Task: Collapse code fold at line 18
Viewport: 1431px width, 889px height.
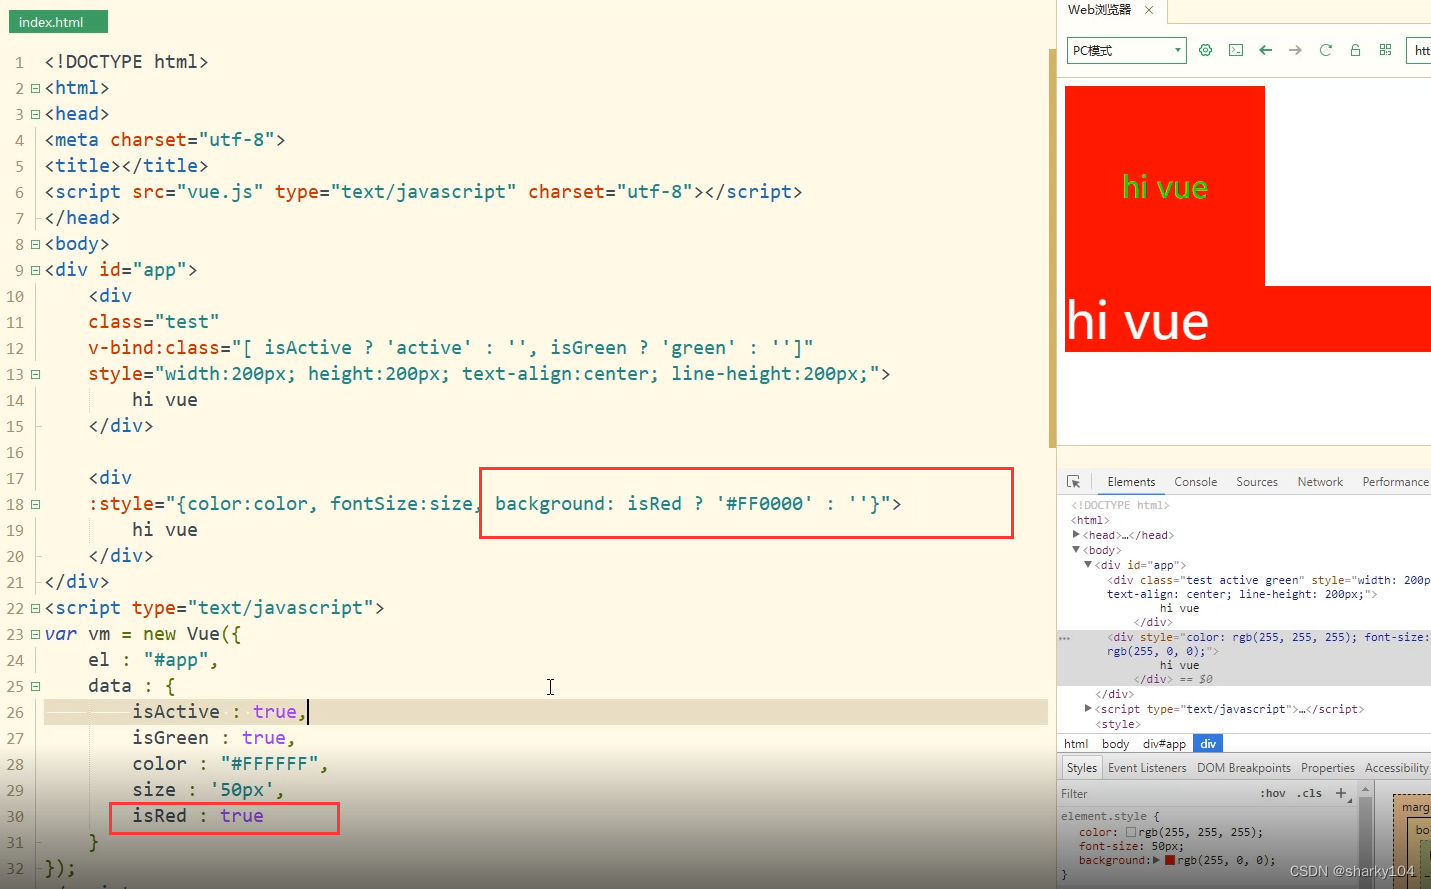Action: point(35,504)
